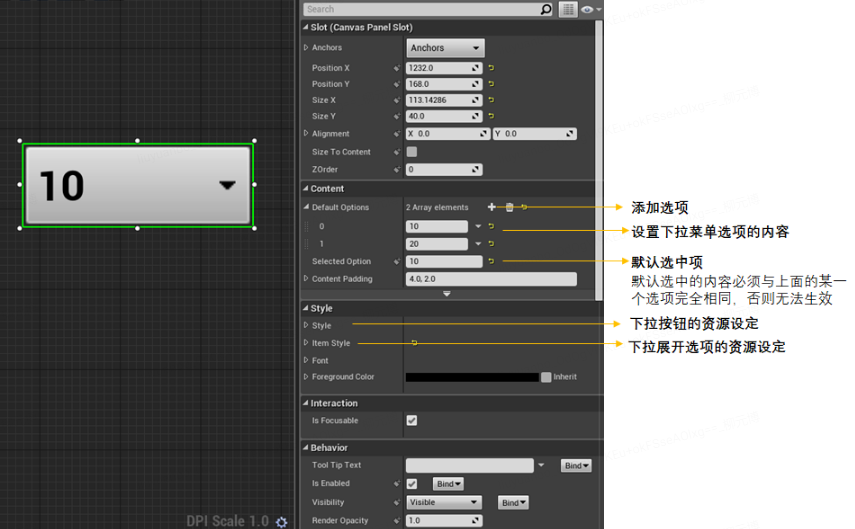The image size is (855, 529).
Task: Click the Bind button for Tool Tip Text
Action: pos(576,466)
